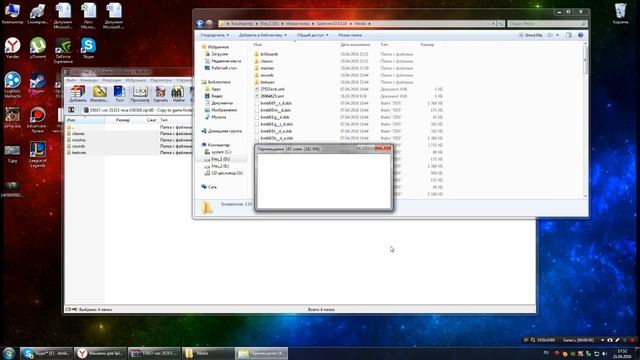The height and width of the screenshot is (360, 640).
Task: Open Добавить в библиотеку dropdown in Explorer
Action: [262, 35]
